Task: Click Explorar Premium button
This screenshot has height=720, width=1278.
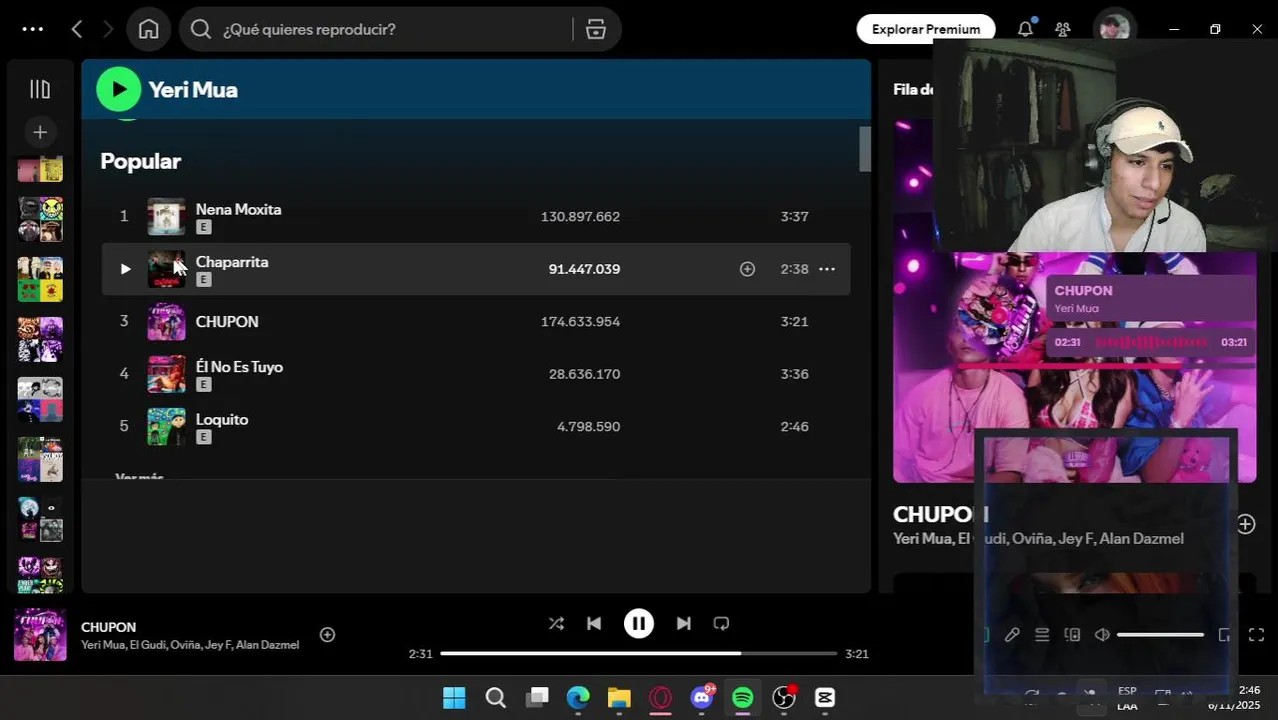Action: pyautogui.click(x=925, y=29)
